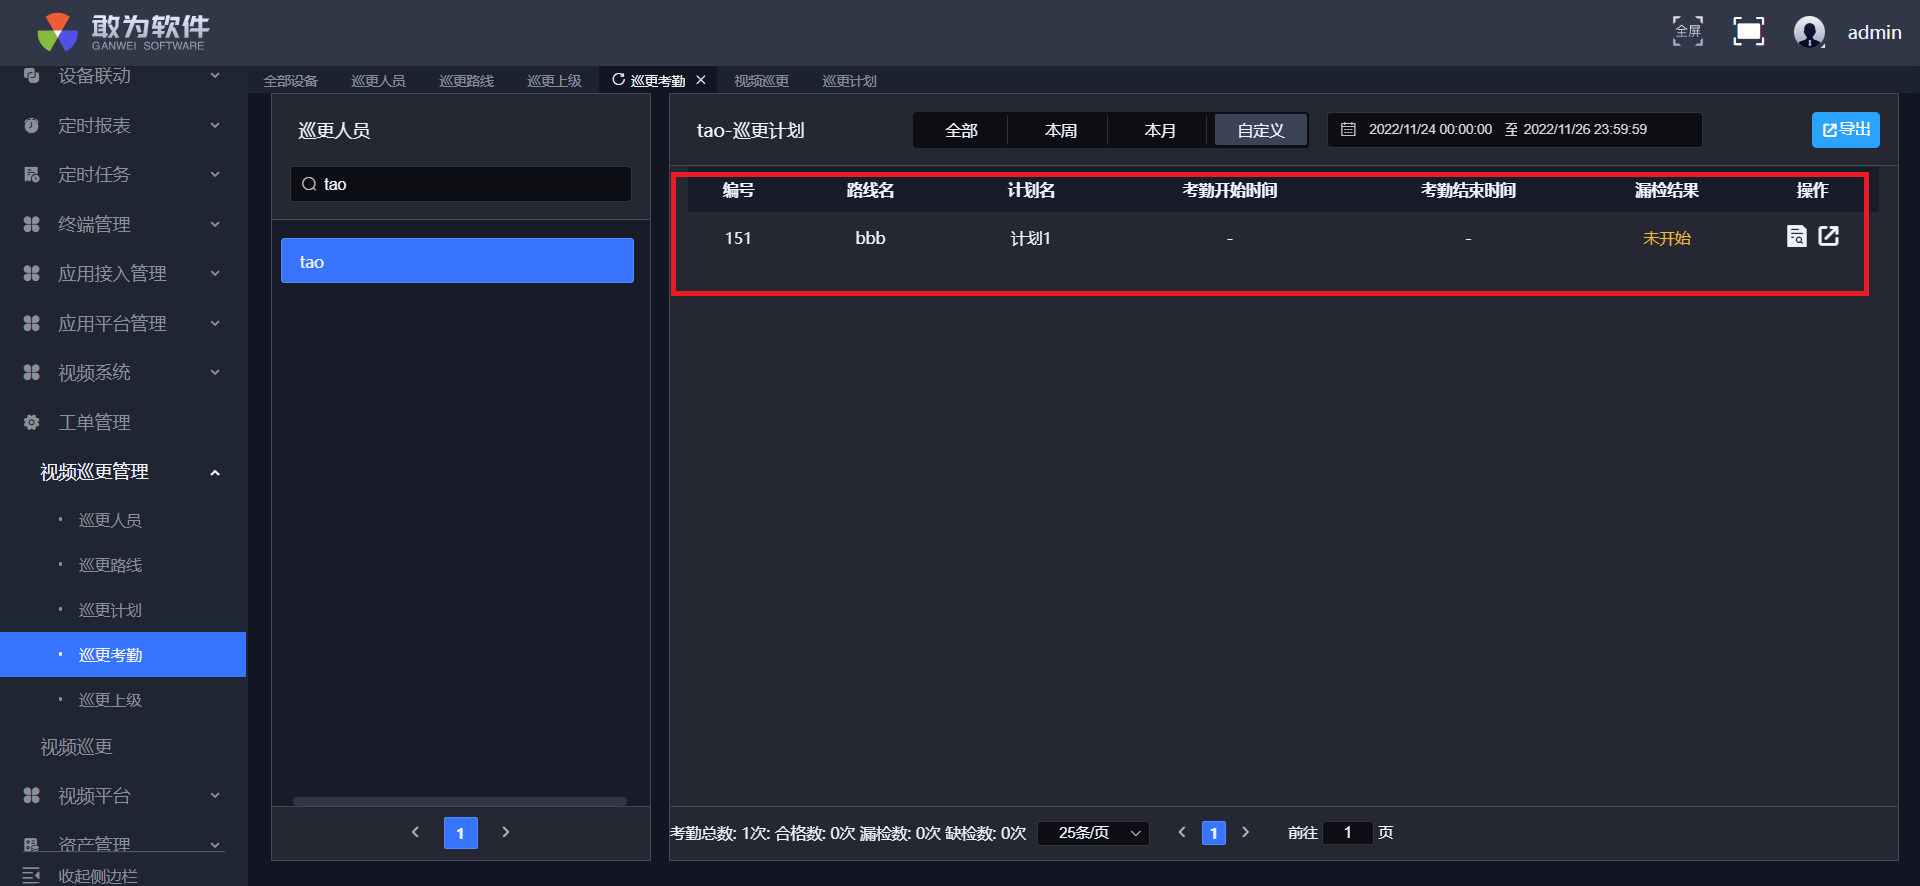
Task: Click the date range start 2022/11/24 field
Action: coord(1430,129)
